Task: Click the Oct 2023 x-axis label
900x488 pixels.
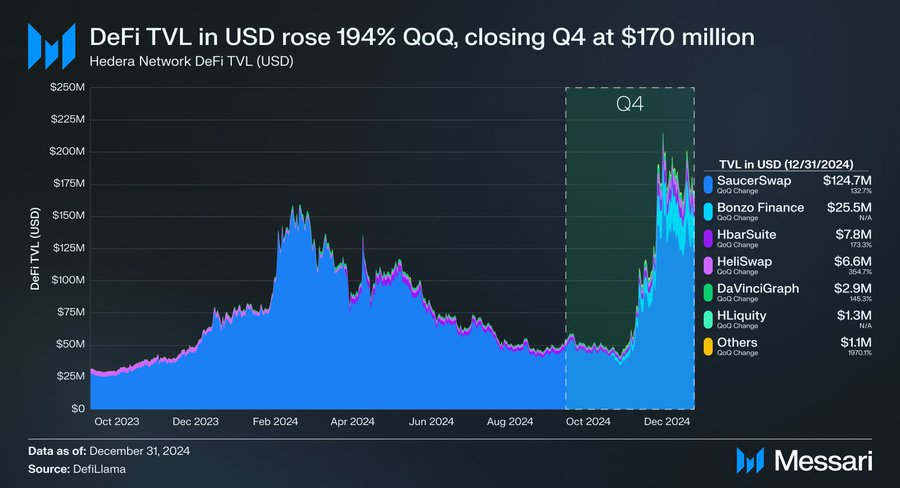Action: click(x=117, y=421)
